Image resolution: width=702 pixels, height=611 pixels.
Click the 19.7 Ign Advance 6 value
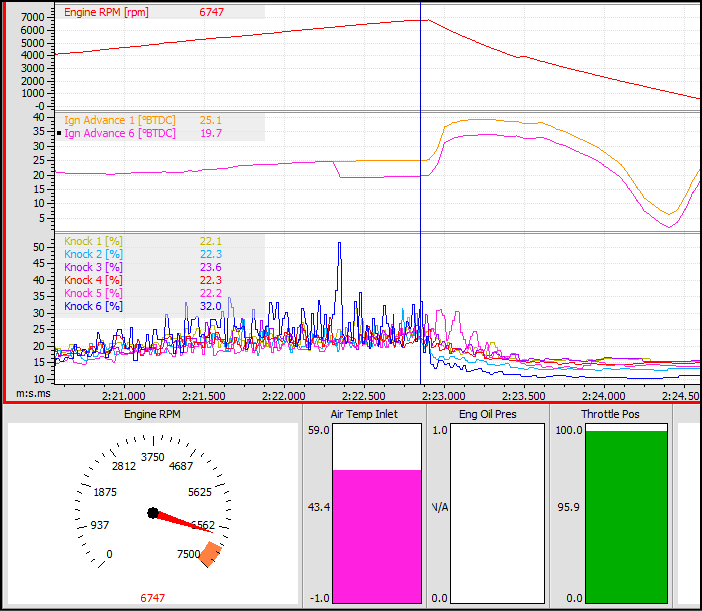point(210,133)
